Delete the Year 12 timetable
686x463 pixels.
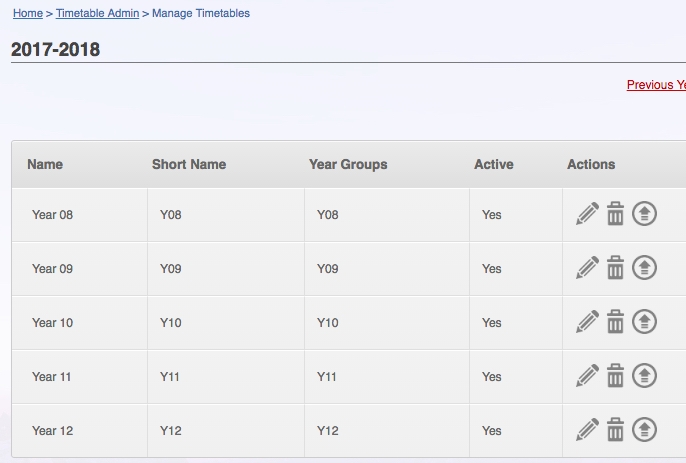pos(615,429)
